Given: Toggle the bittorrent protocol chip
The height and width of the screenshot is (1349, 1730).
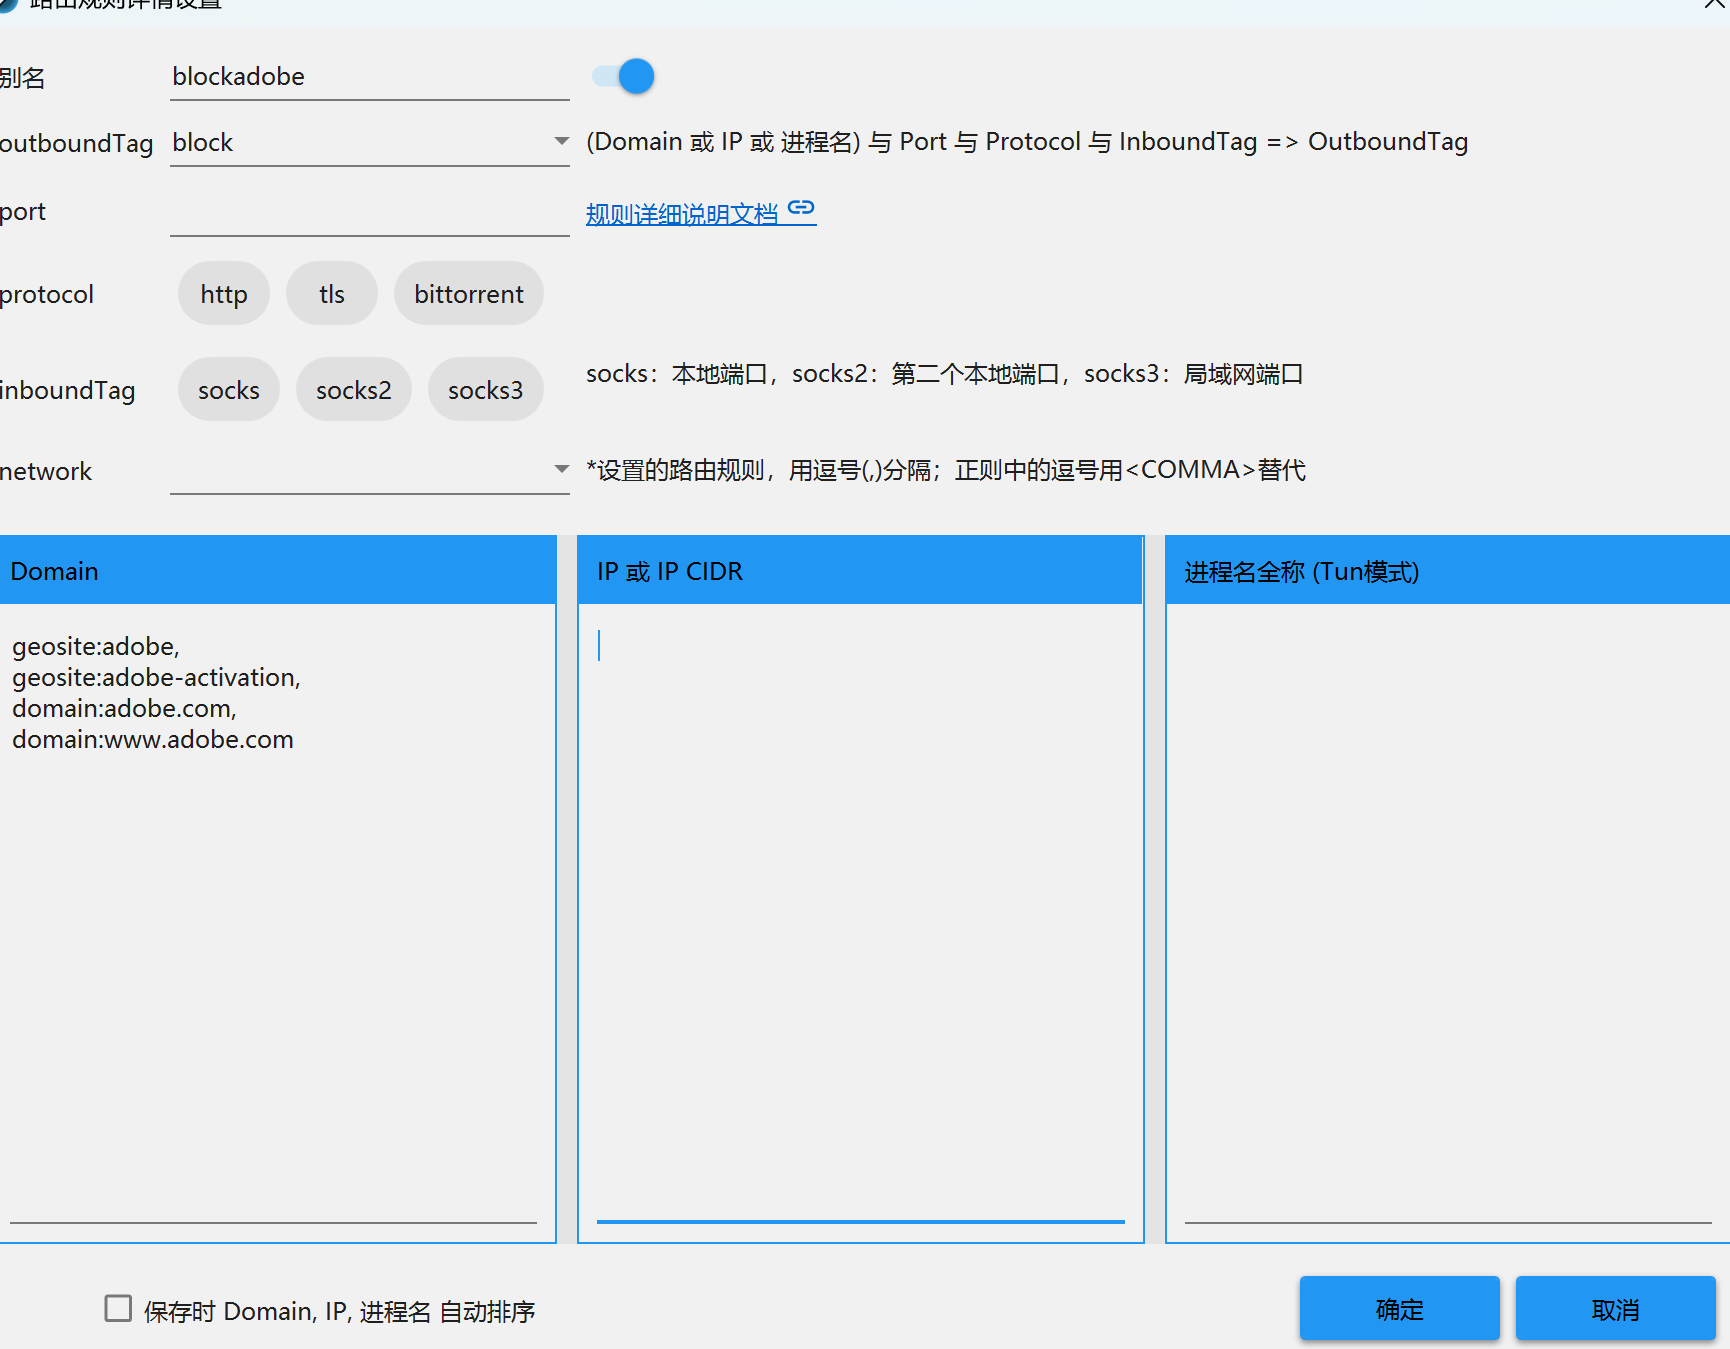Looking at the screenshot, I should click(468, 294).
